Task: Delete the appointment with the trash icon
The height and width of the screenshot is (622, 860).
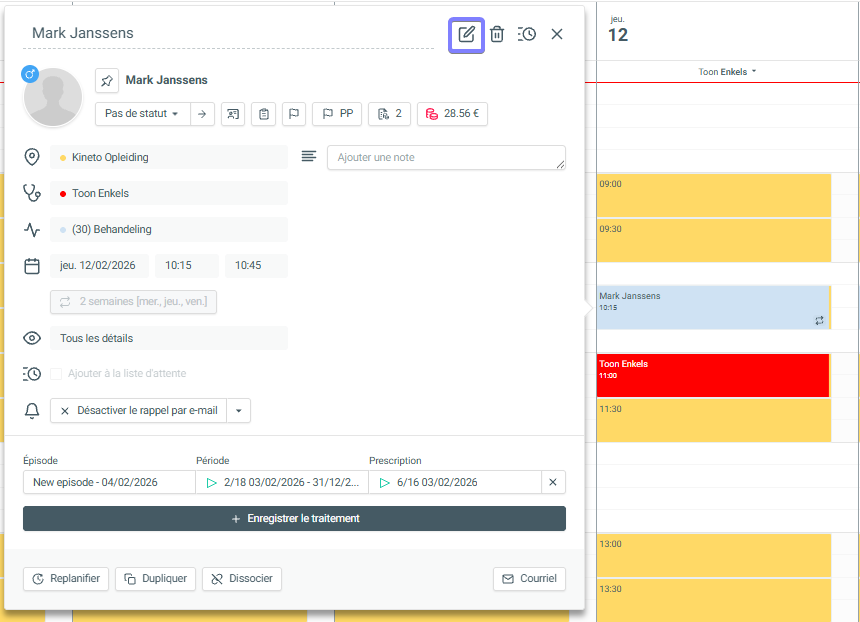Action: tap(497, 34)
